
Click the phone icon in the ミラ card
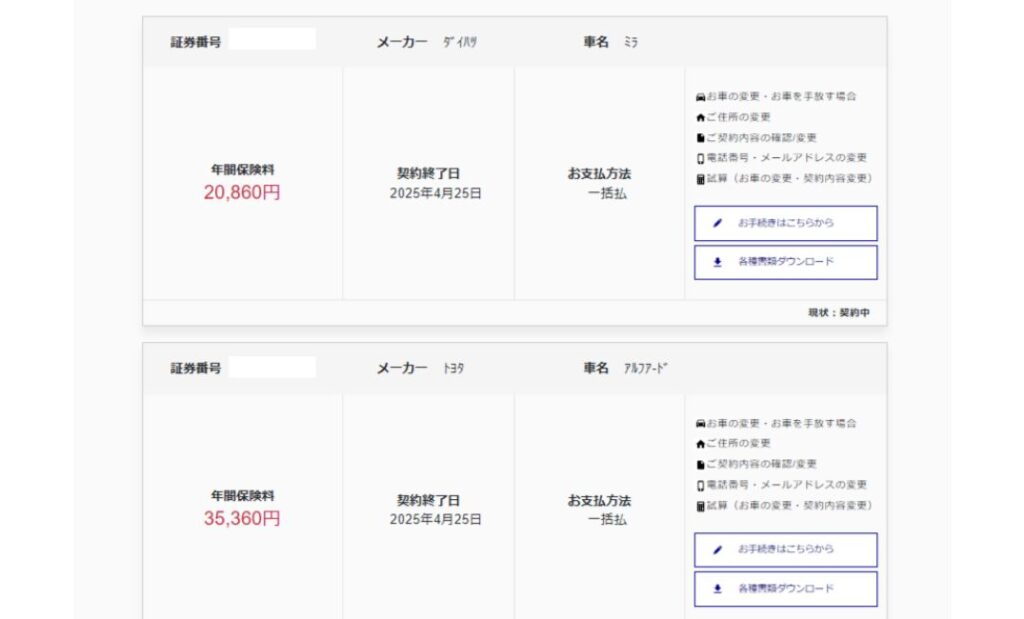pyautogui.click(x=700, y=158)
